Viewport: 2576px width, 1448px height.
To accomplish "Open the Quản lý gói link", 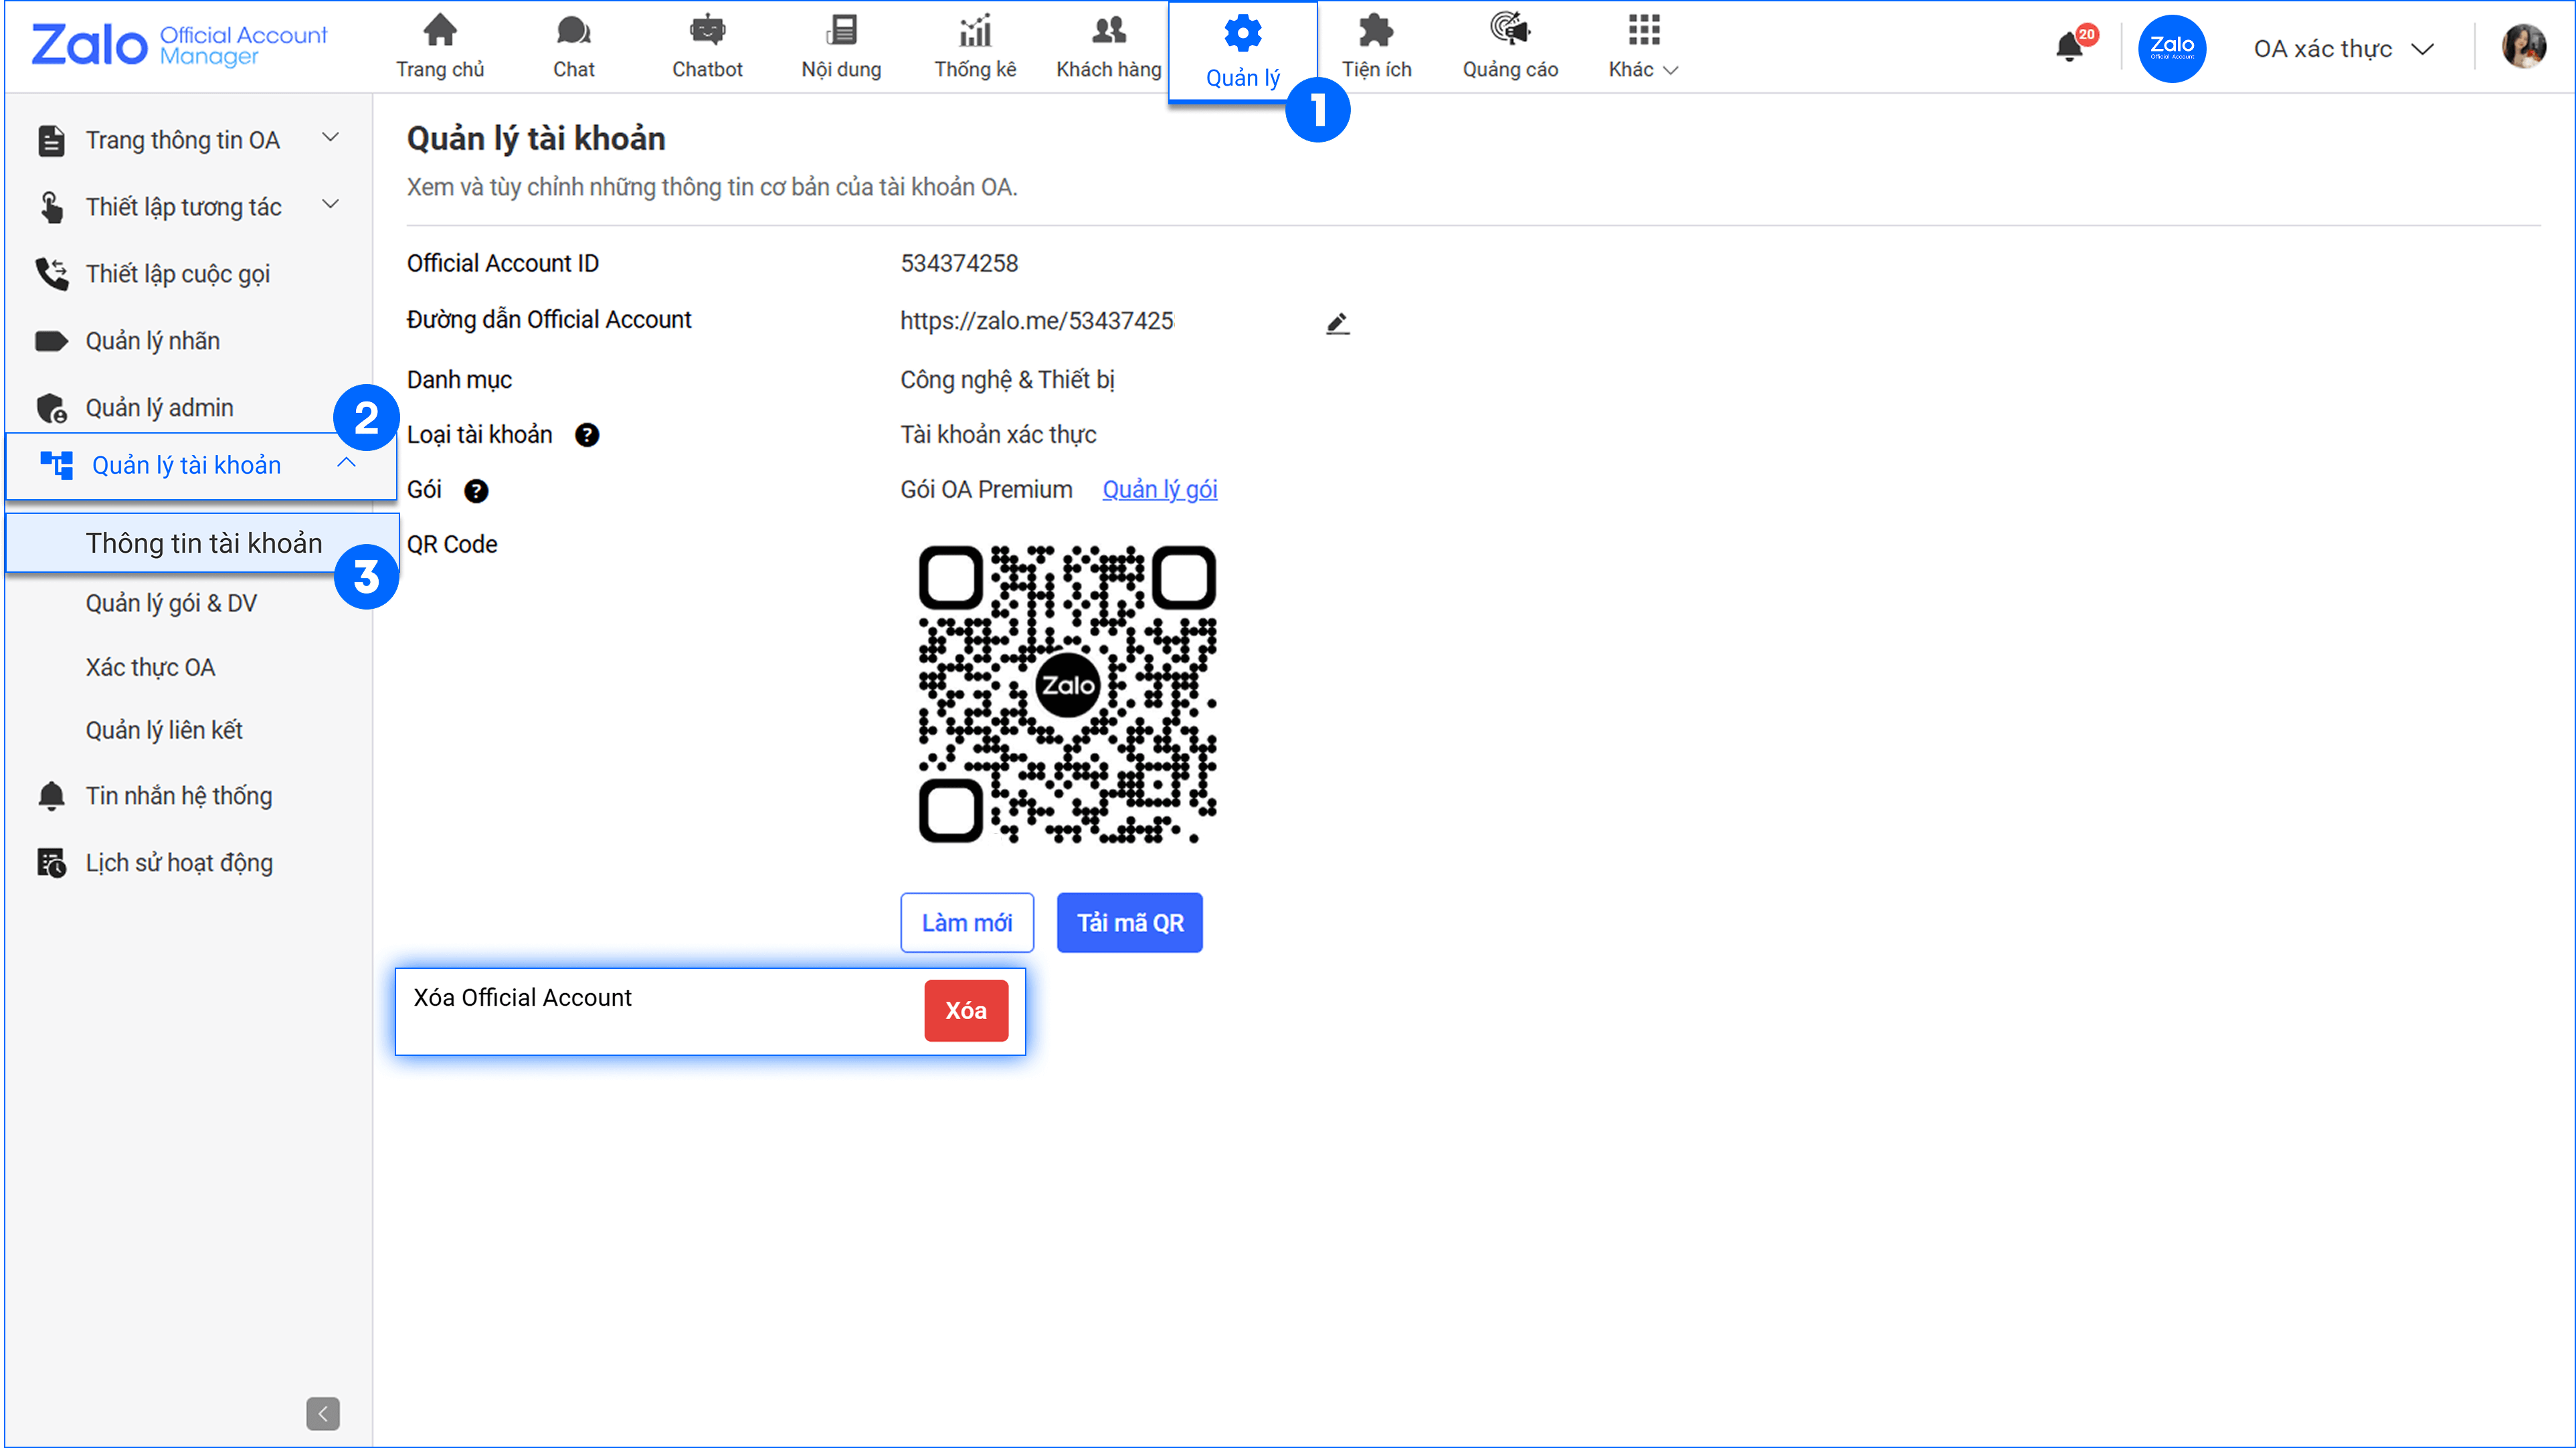I will (x=1159, y=489).
